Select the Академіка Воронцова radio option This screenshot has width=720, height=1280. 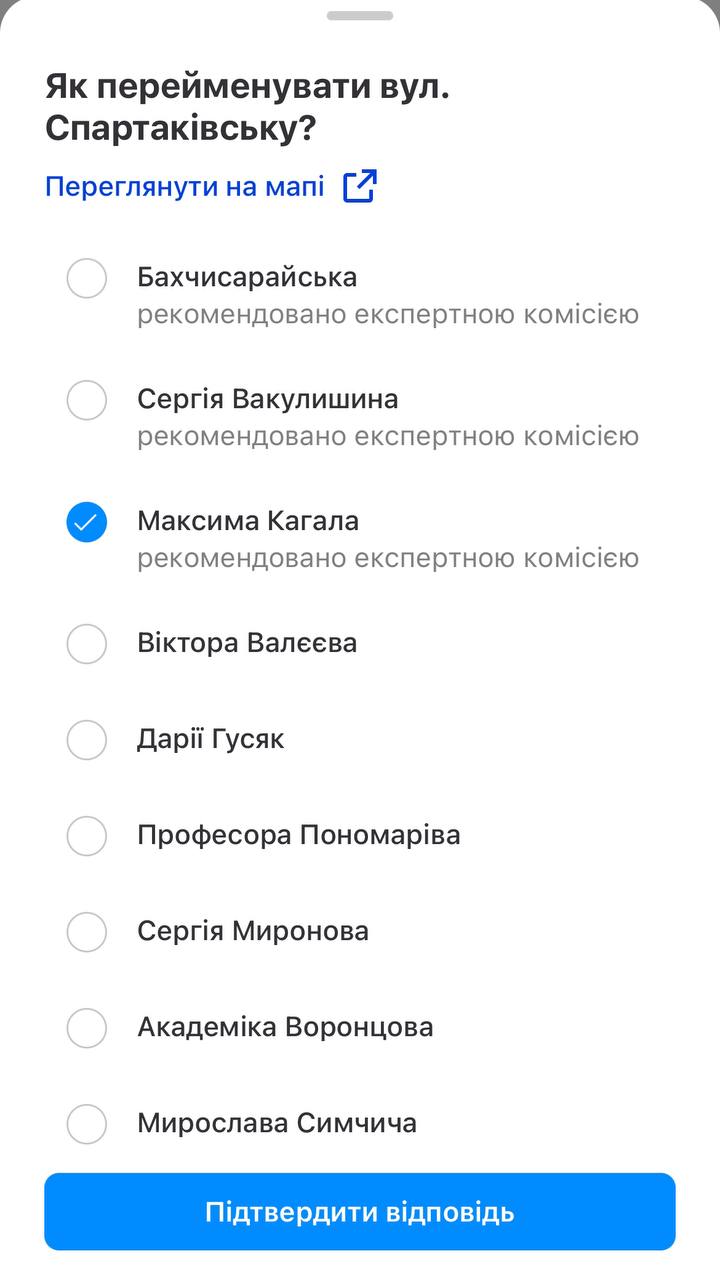(87, 1028)
